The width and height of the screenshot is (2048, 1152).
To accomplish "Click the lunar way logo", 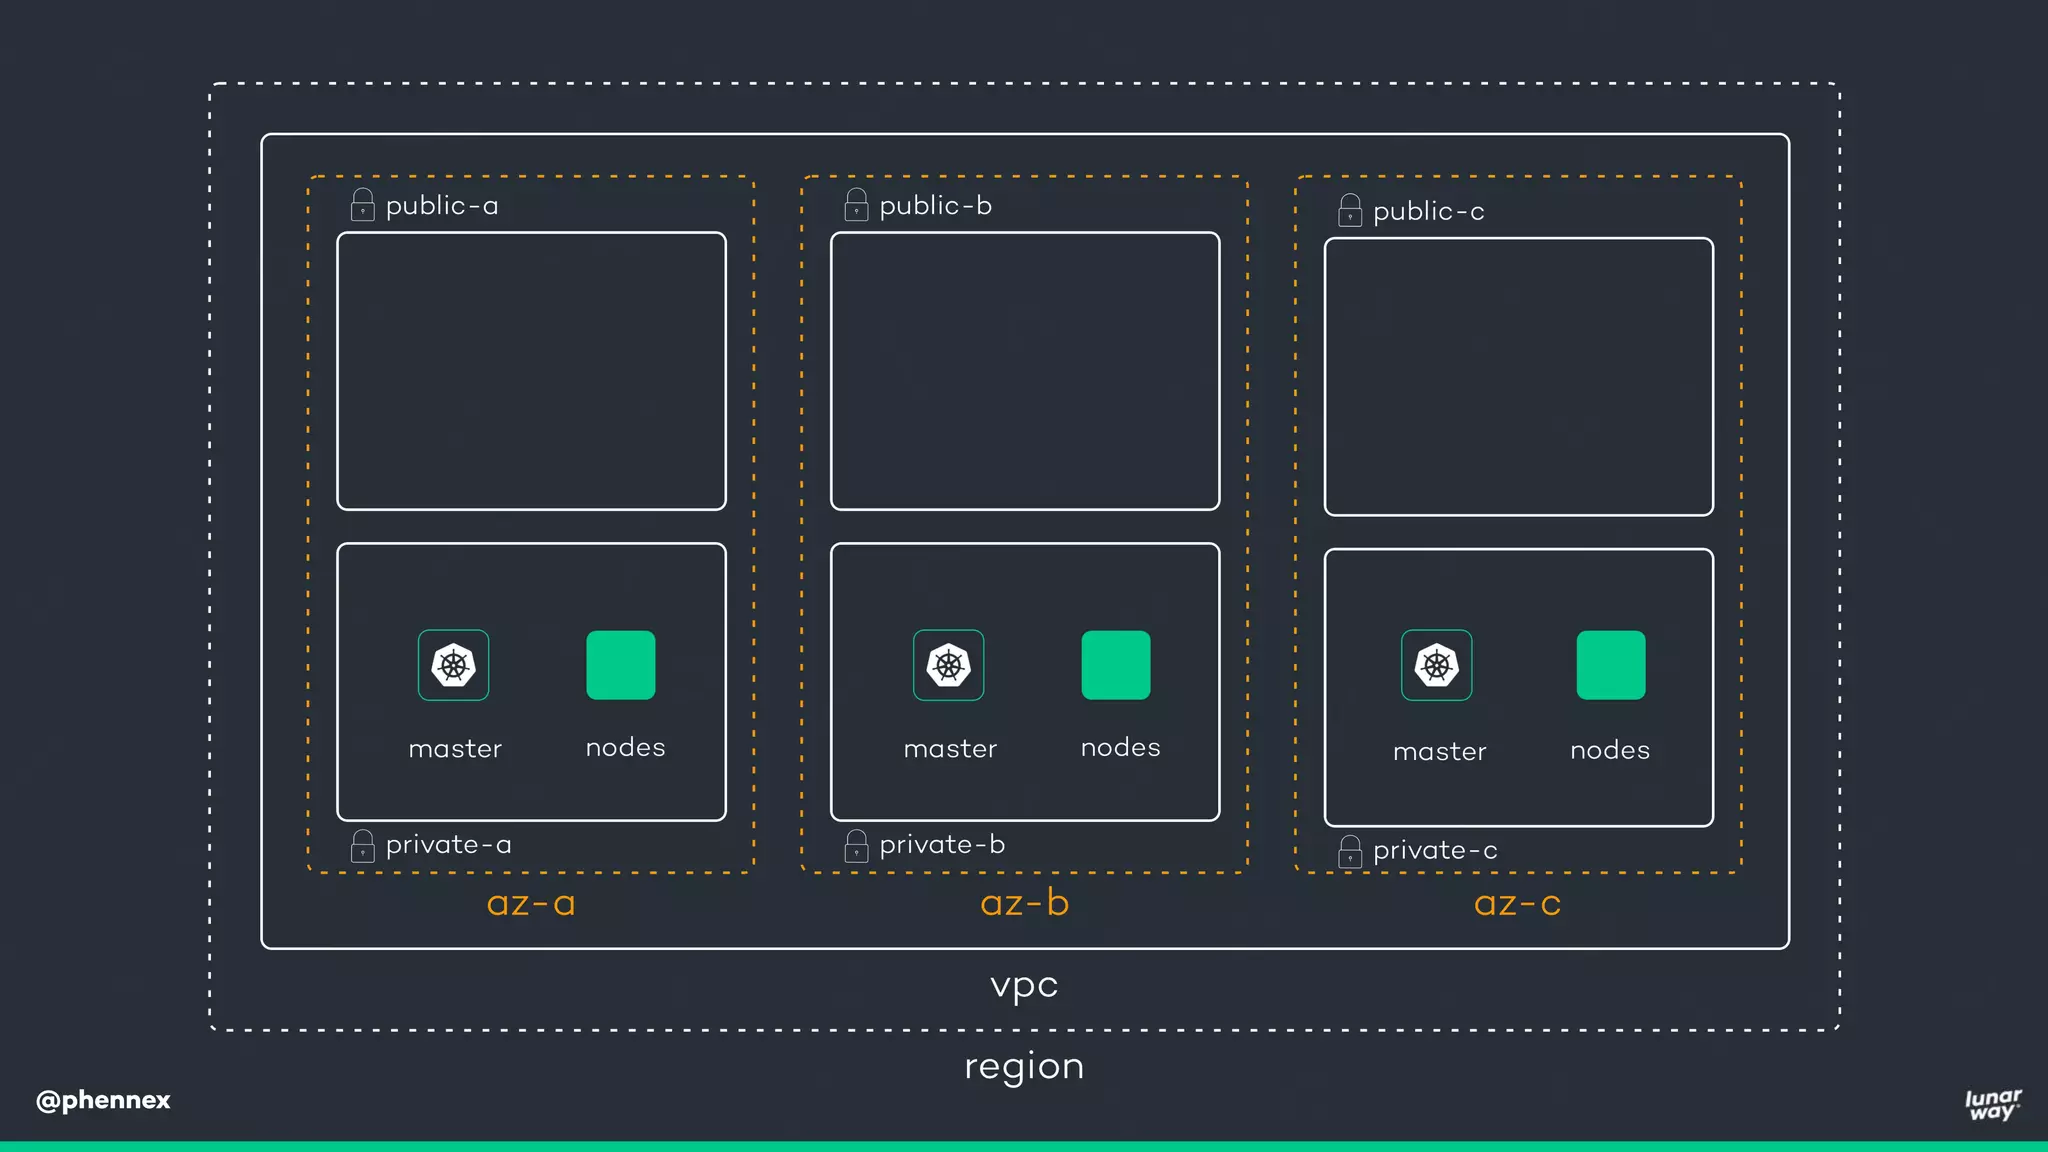I will coord(1992,1104).
